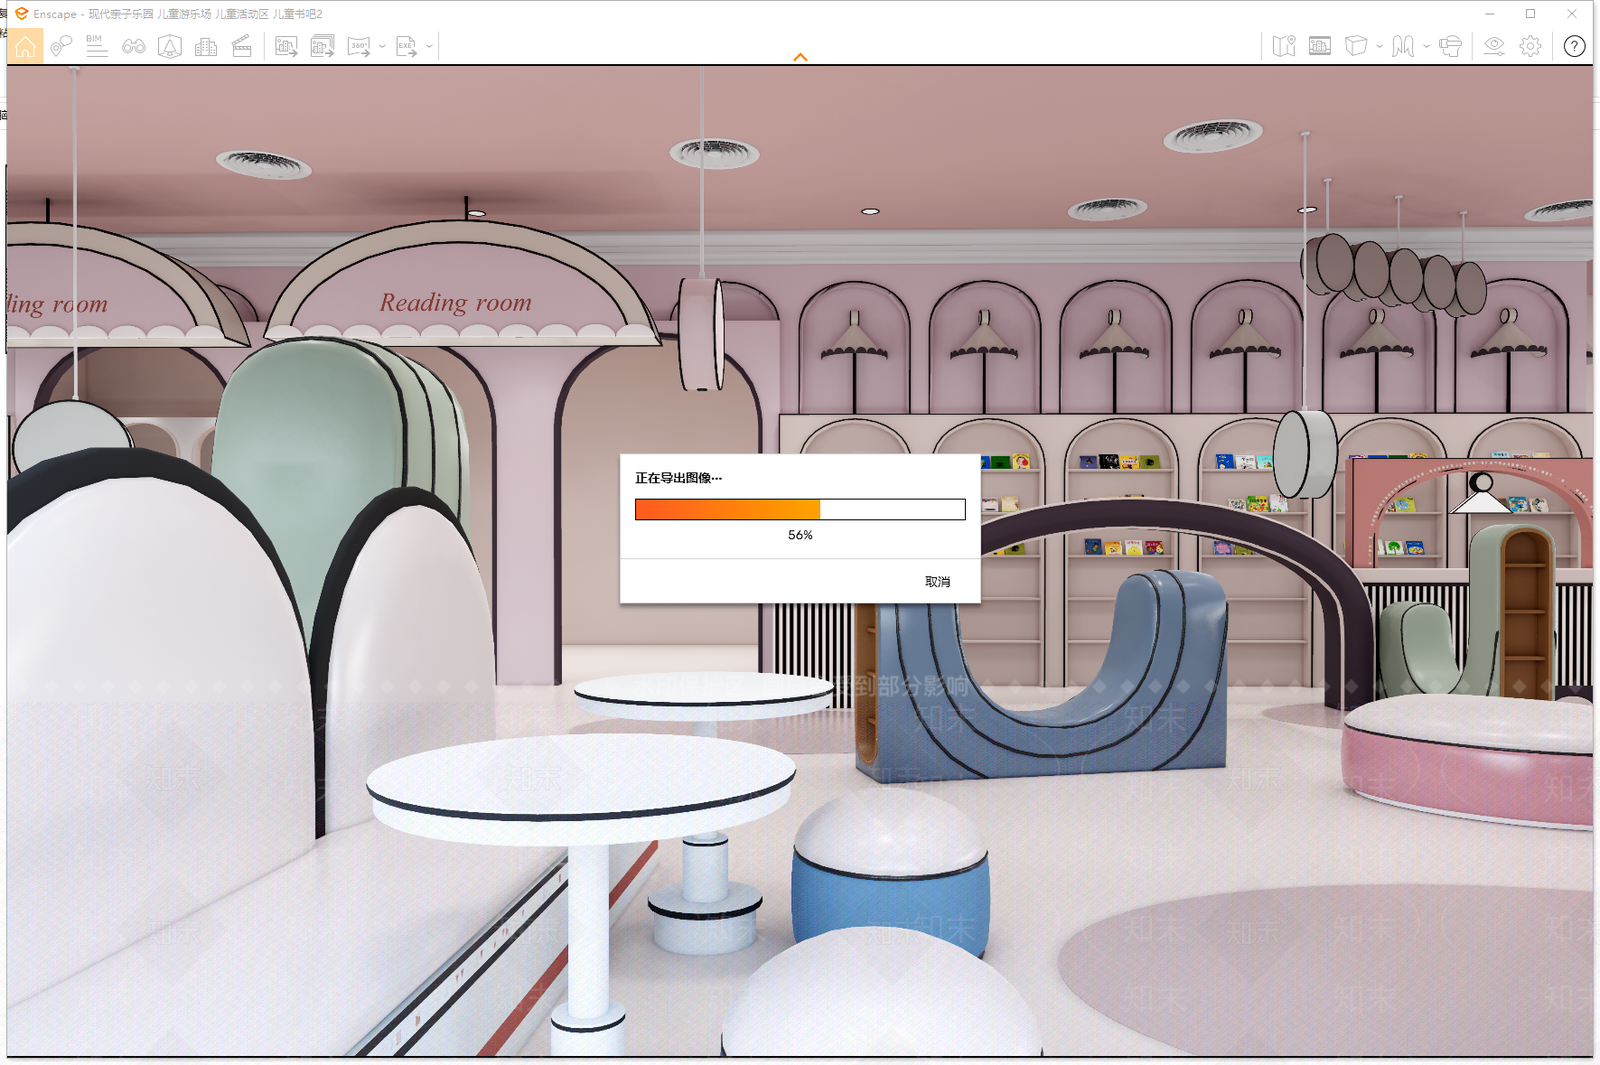Minimize the Enscape window
This screenshot has height=1065, width=1600.
pos(1490,14)
